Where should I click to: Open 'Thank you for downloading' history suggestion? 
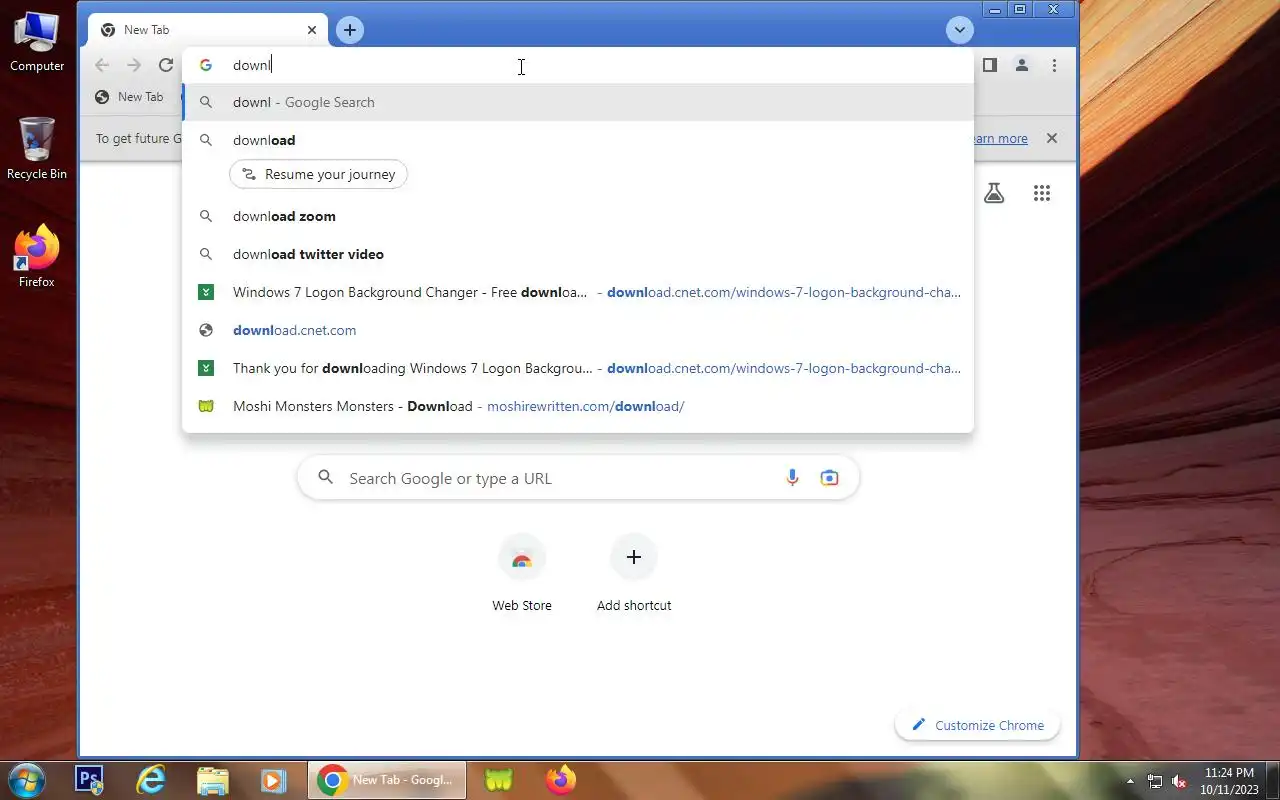click(578, 368)
